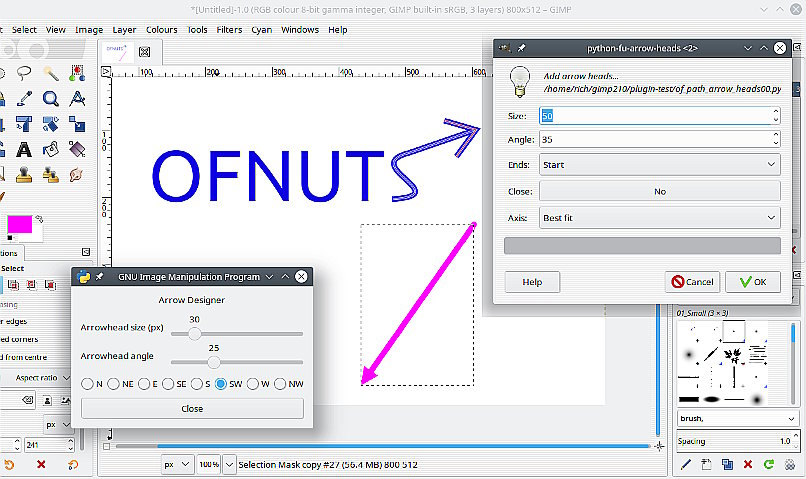Clear the aspect ratio entry field

28,400
